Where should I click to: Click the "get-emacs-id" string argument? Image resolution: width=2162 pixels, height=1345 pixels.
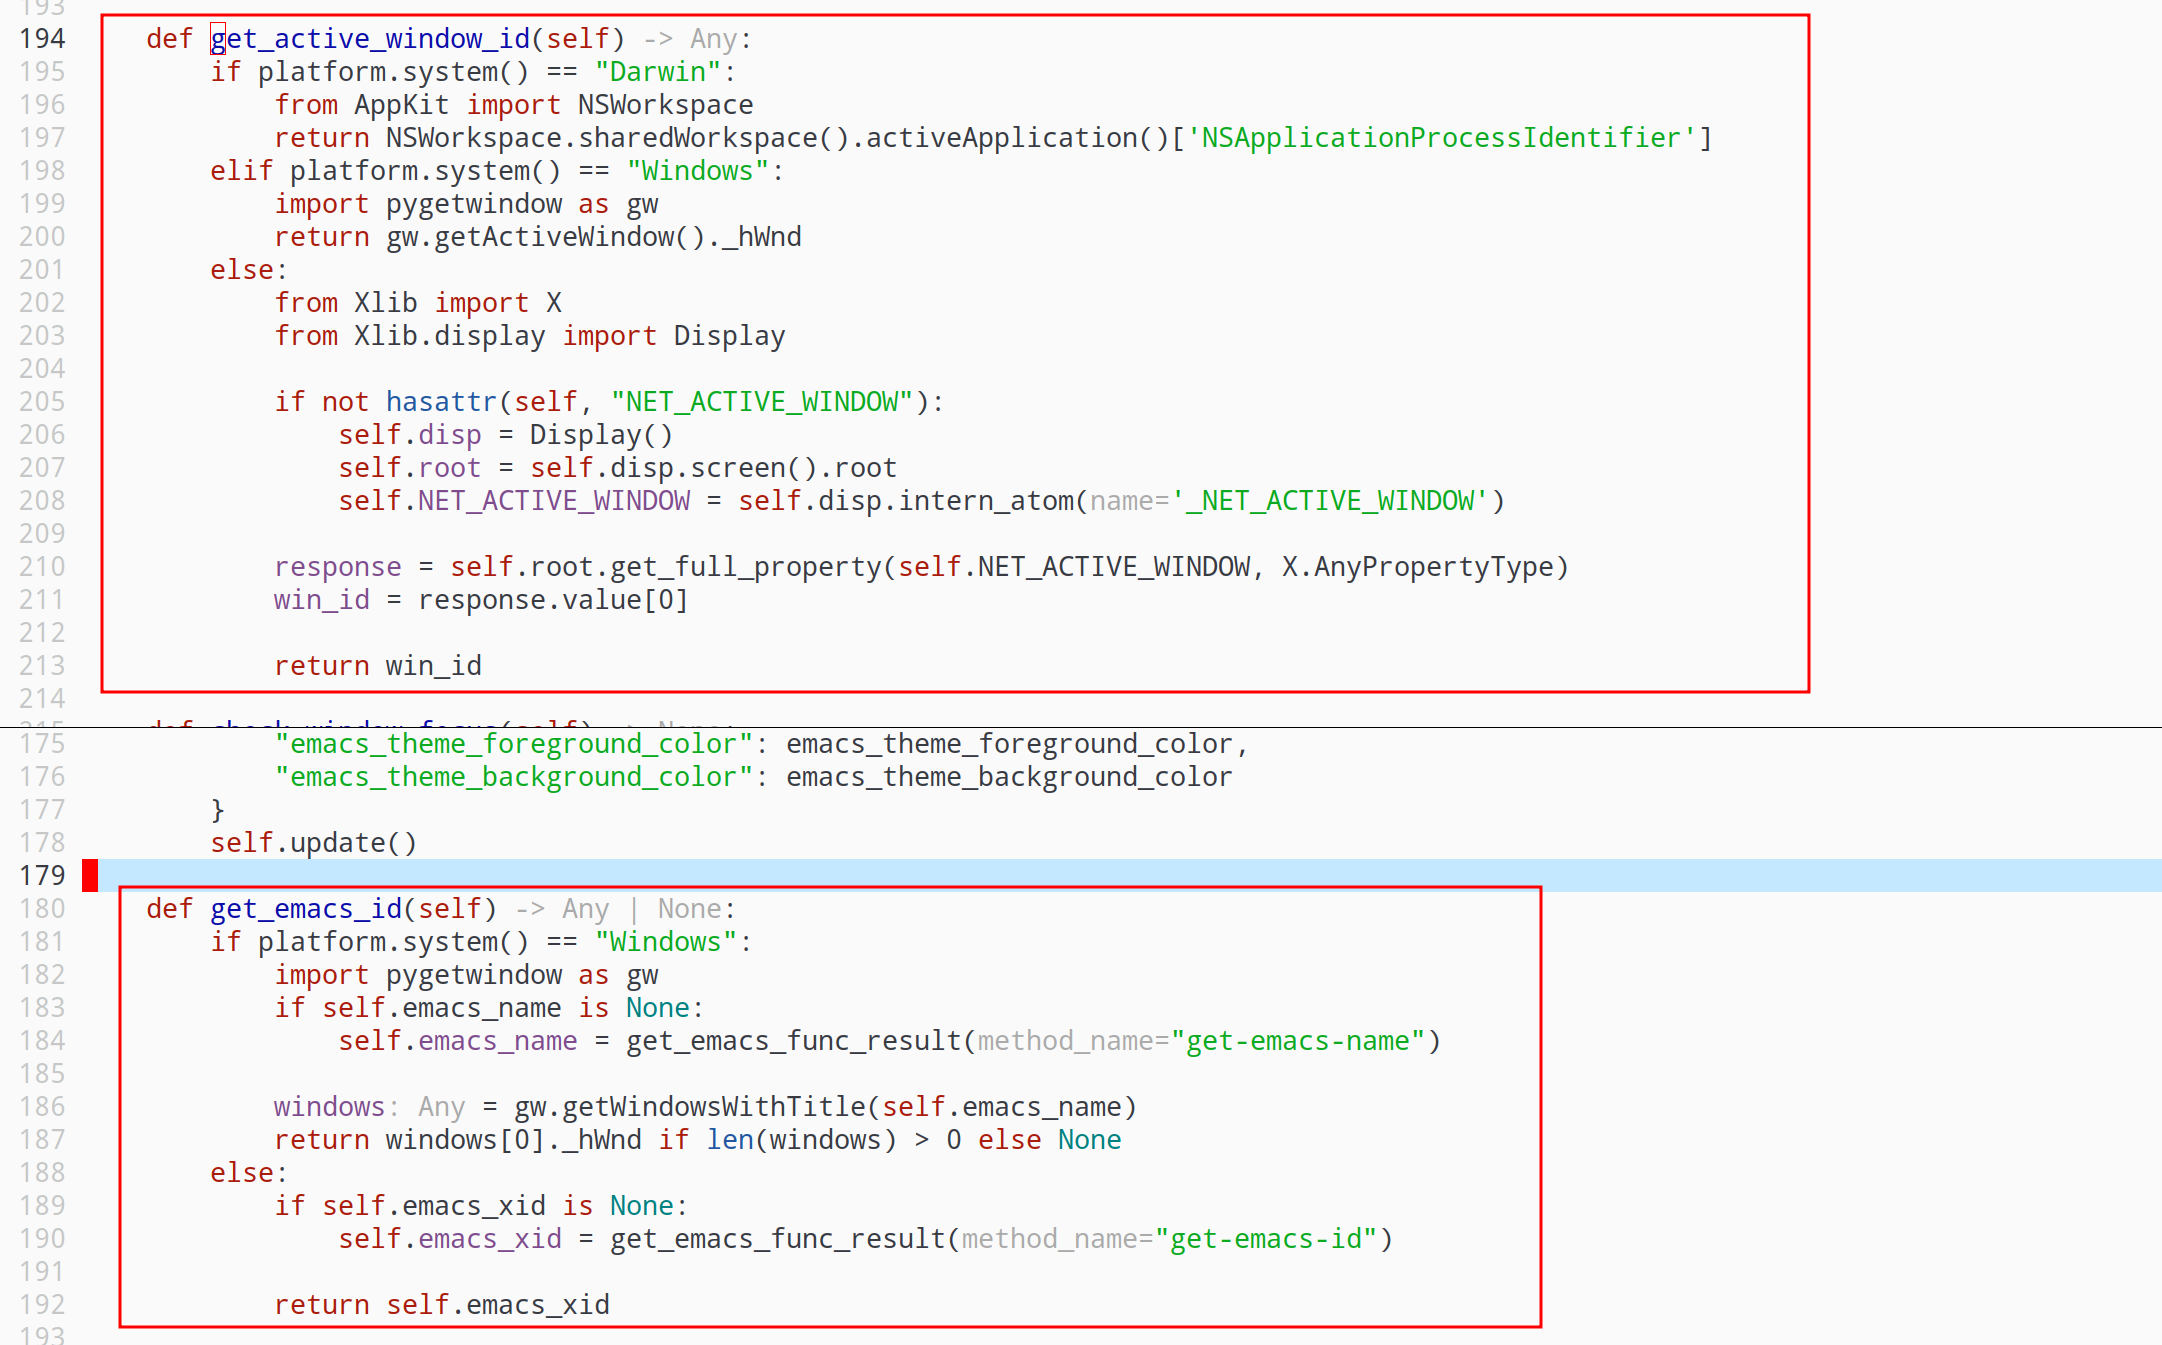pyautogui.click(x=1266, y=1238)
